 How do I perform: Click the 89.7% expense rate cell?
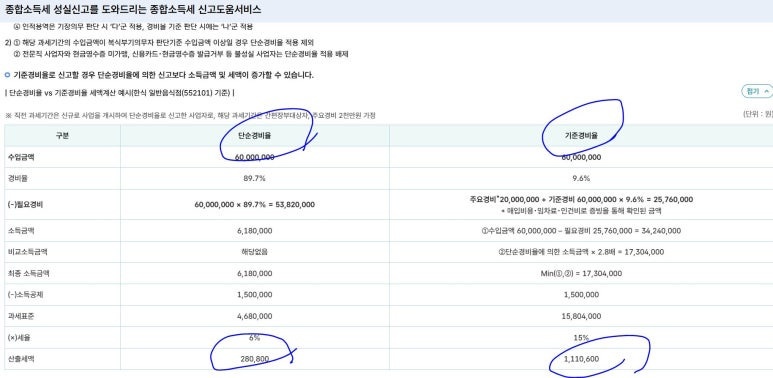click(254, 178)
